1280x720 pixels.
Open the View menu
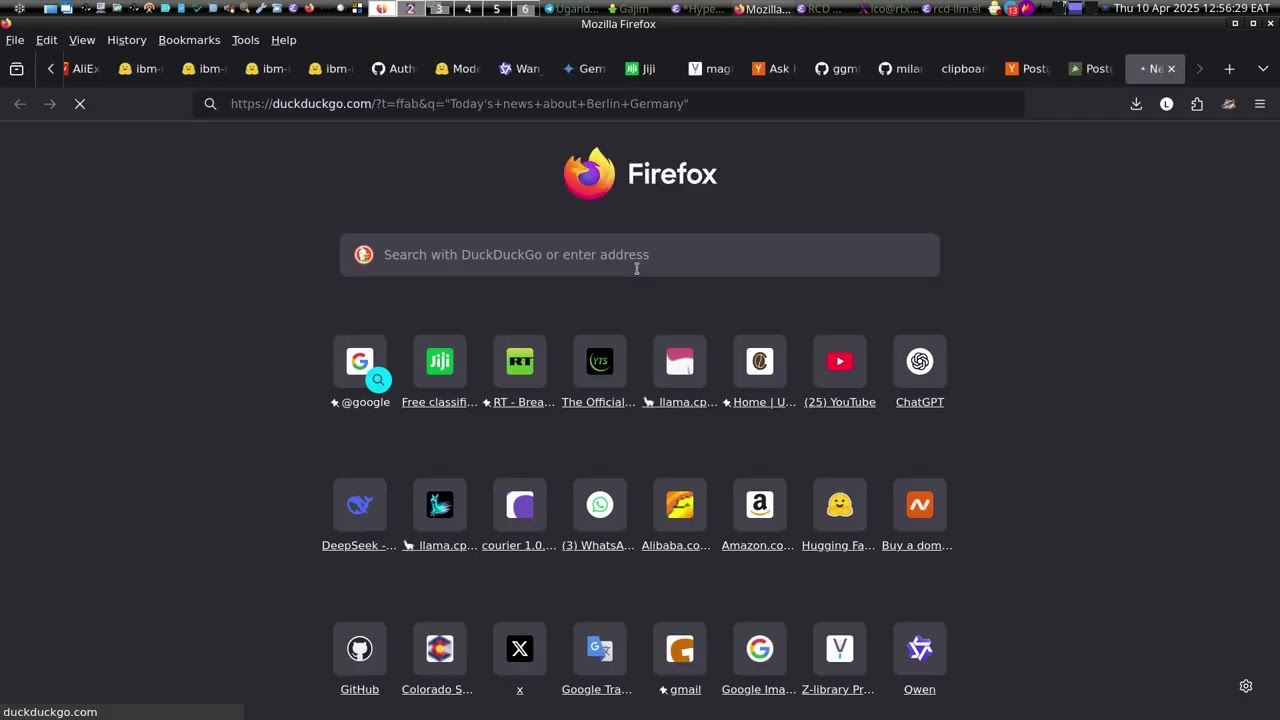click(82, 40)
